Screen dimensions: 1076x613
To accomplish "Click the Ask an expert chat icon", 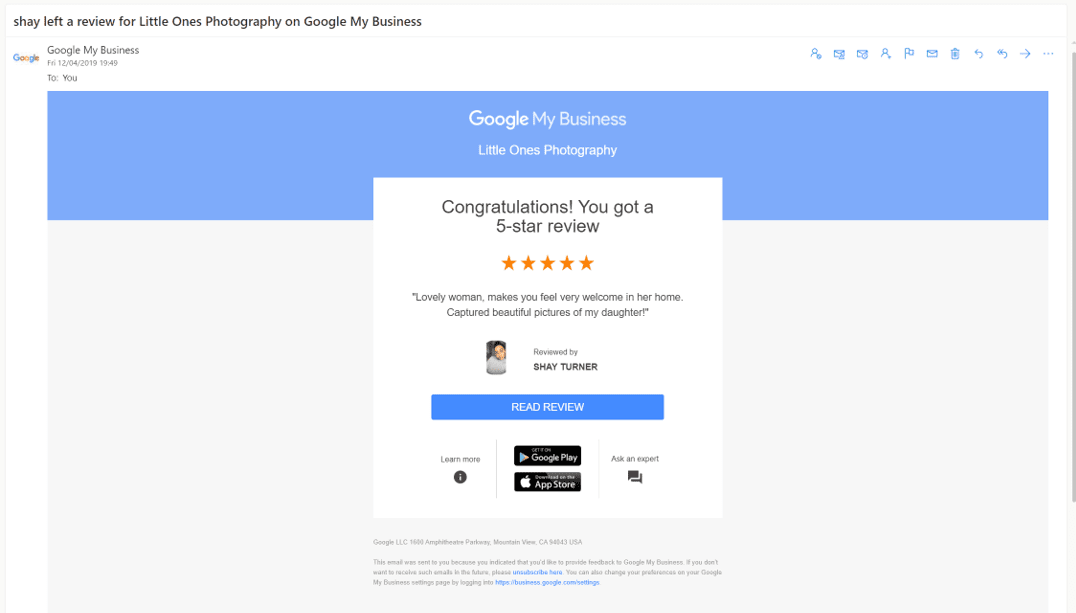I will point(635,477).
